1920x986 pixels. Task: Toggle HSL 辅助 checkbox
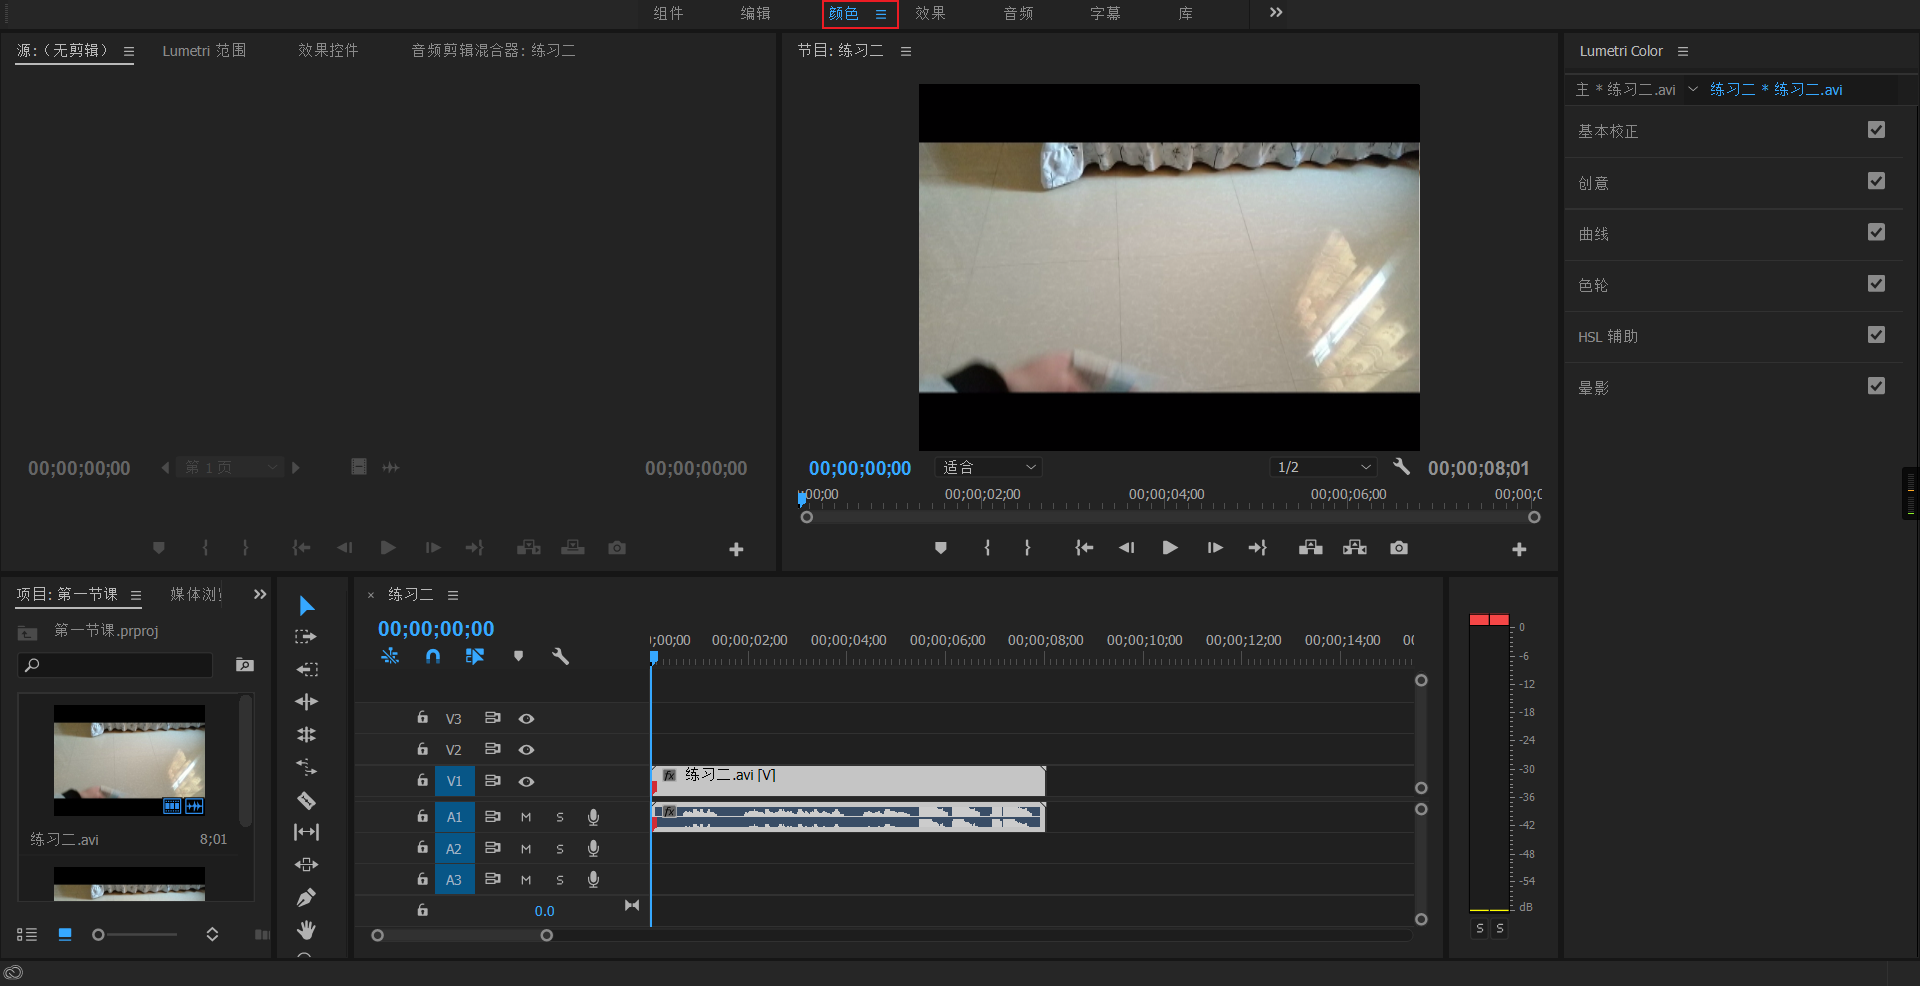pyautogui.click(x=1876, y=335)
